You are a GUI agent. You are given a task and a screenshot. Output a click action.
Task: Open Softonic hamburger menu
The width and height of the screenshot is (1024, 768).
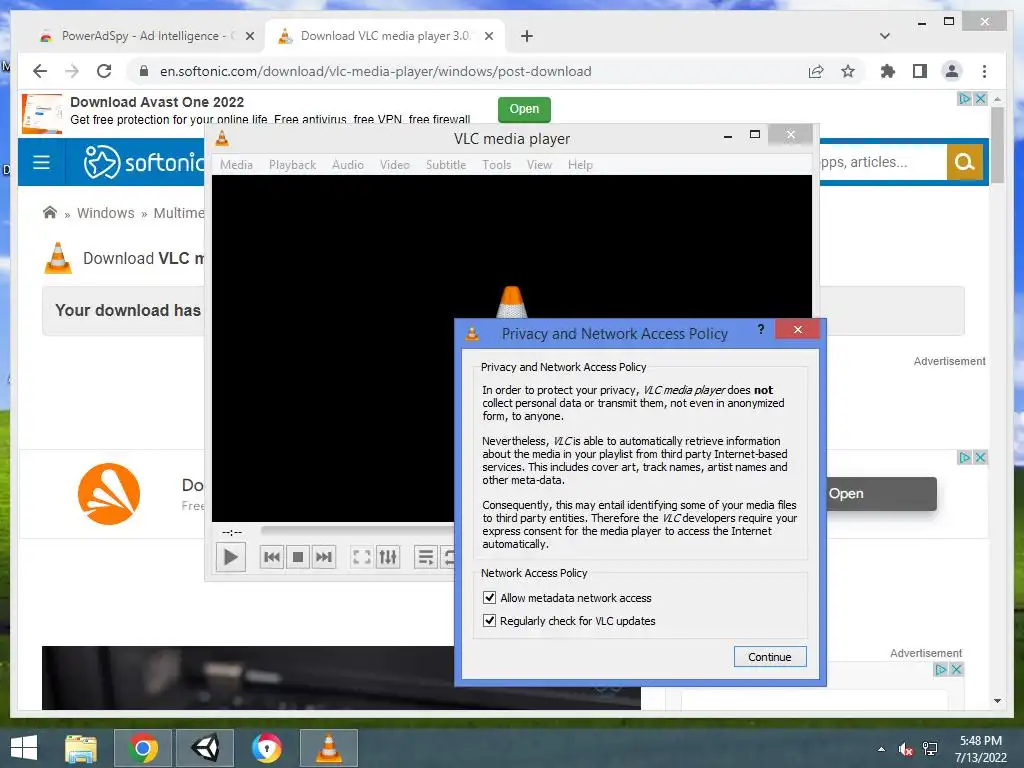click(x=41, y=162)
